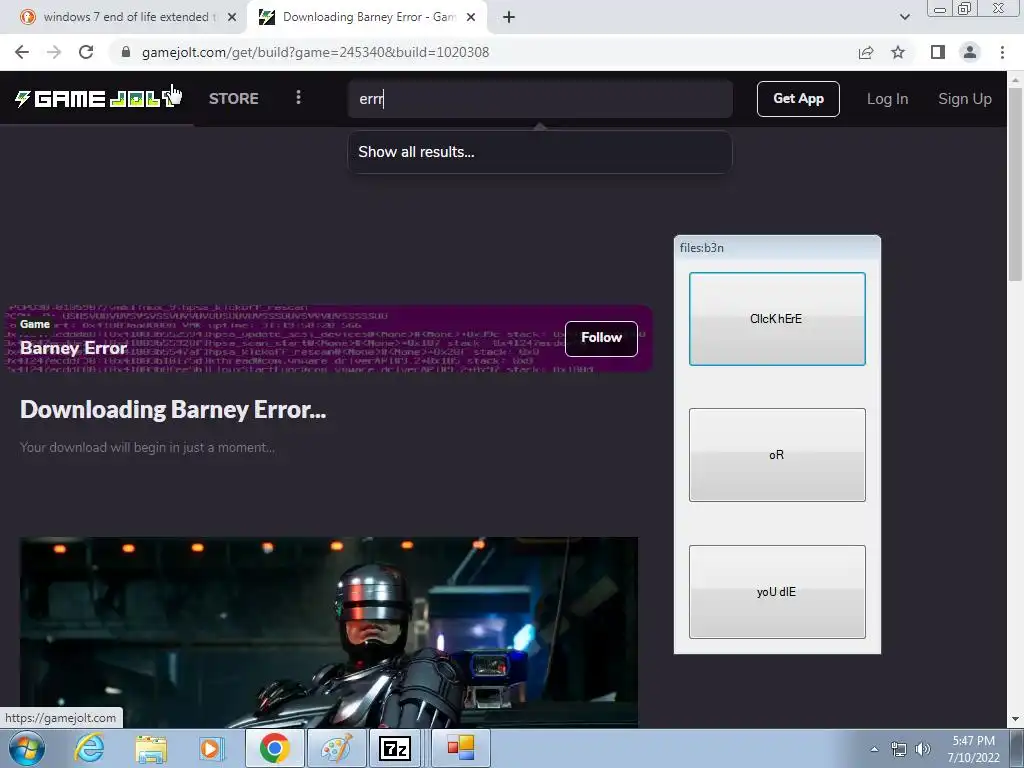Open a new tab
The width and height of the screenshot is (1024, 768).
pos(509,17)
